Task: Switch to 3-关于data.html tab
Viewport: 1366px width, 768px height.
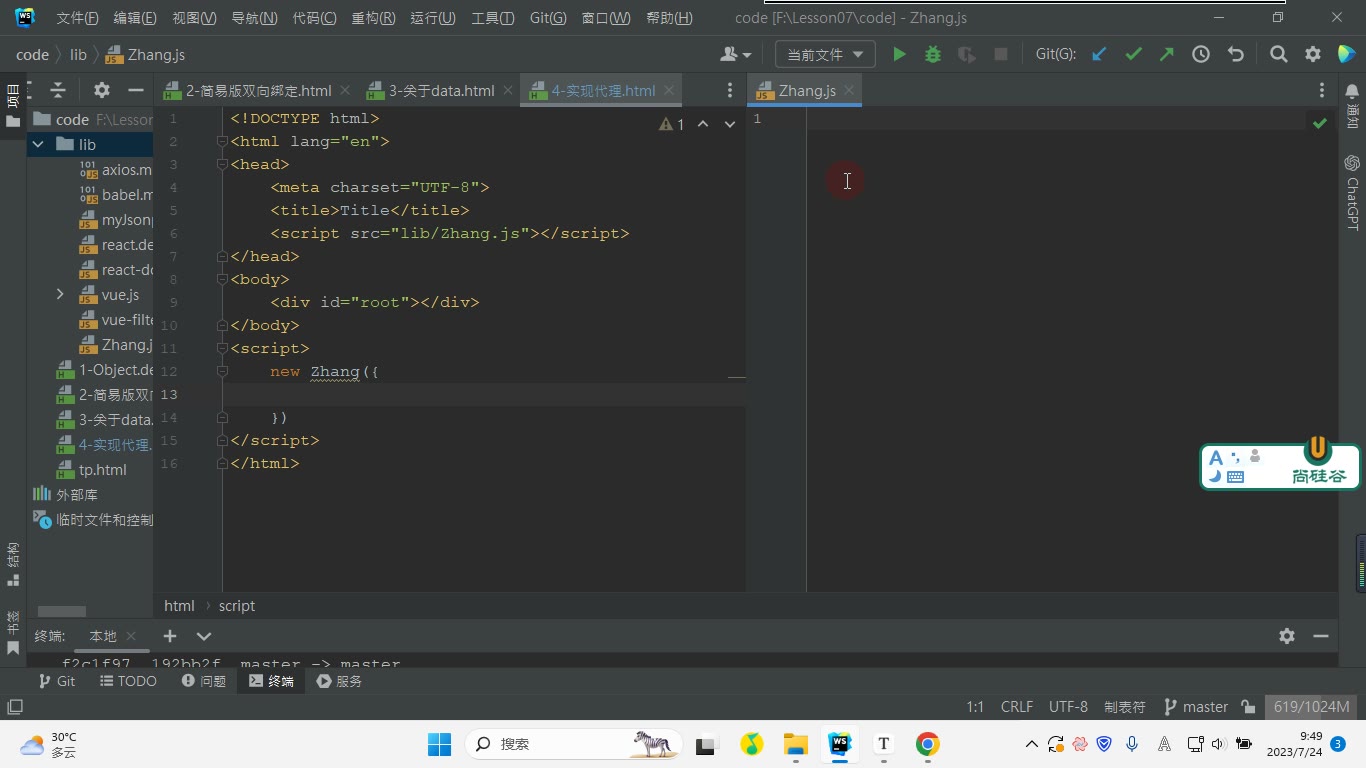Action: point(441,91)
